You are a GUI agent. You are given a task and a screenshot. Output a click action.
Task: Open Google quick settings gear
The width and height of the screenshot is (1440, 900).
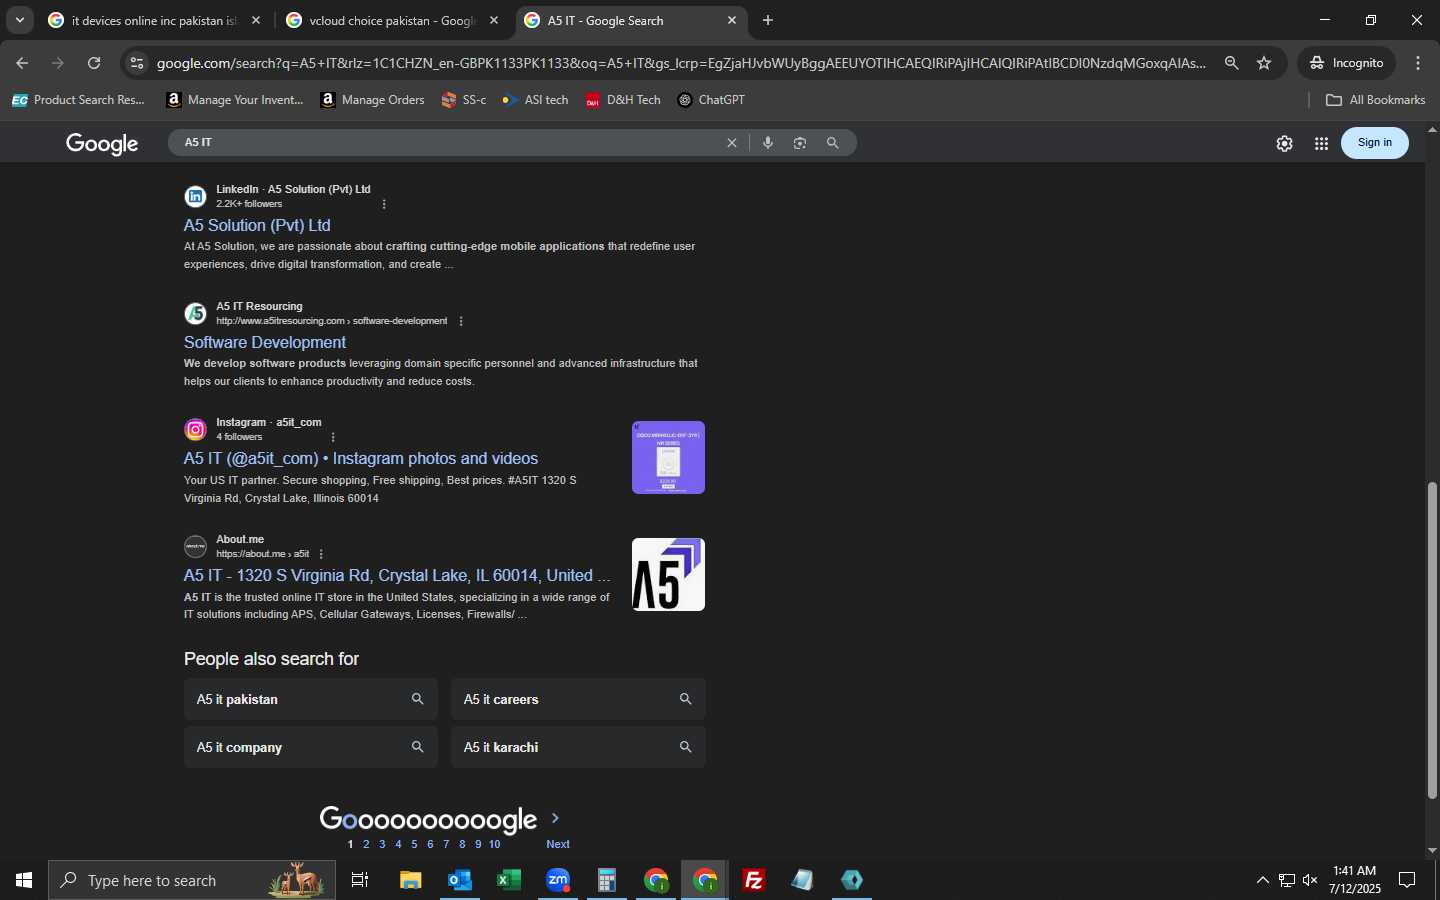pos(1285,143)
